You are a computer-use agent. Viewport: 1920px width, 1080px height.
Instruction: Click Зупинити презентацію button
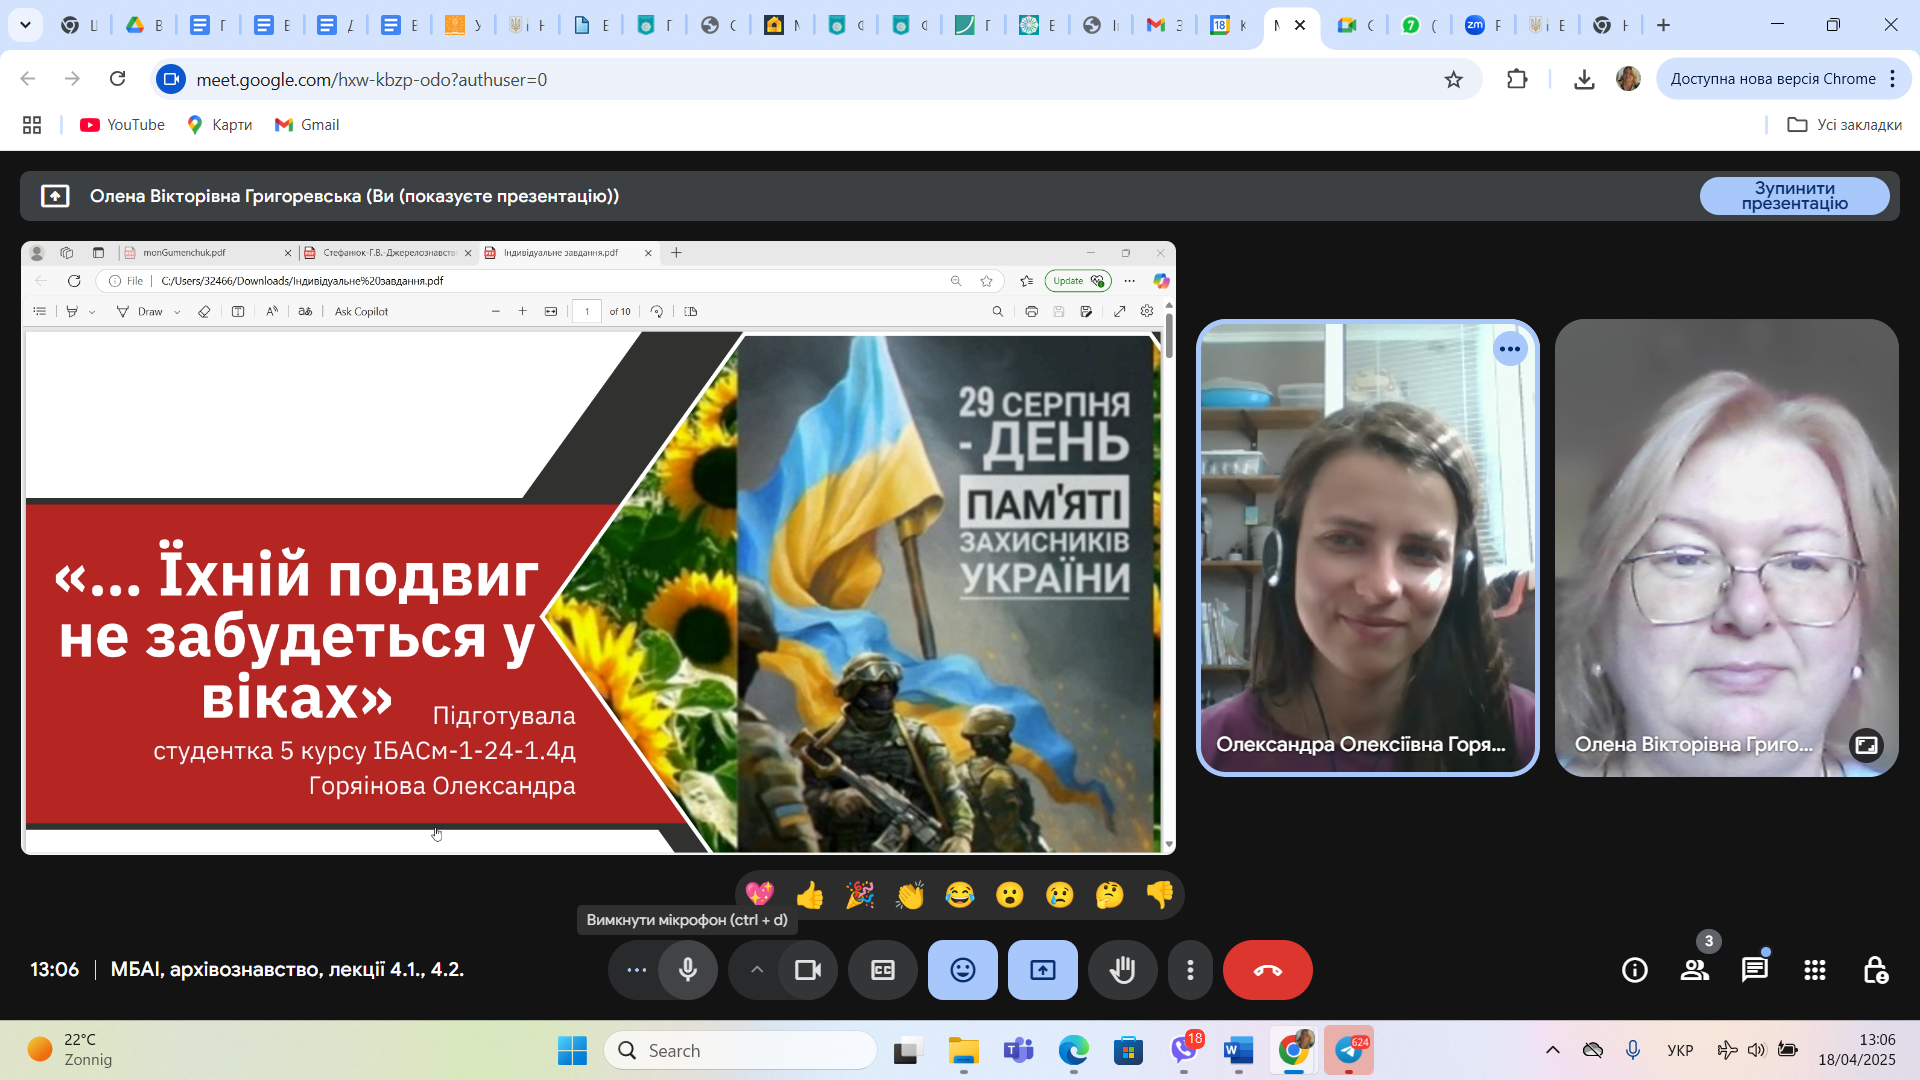1794,196
